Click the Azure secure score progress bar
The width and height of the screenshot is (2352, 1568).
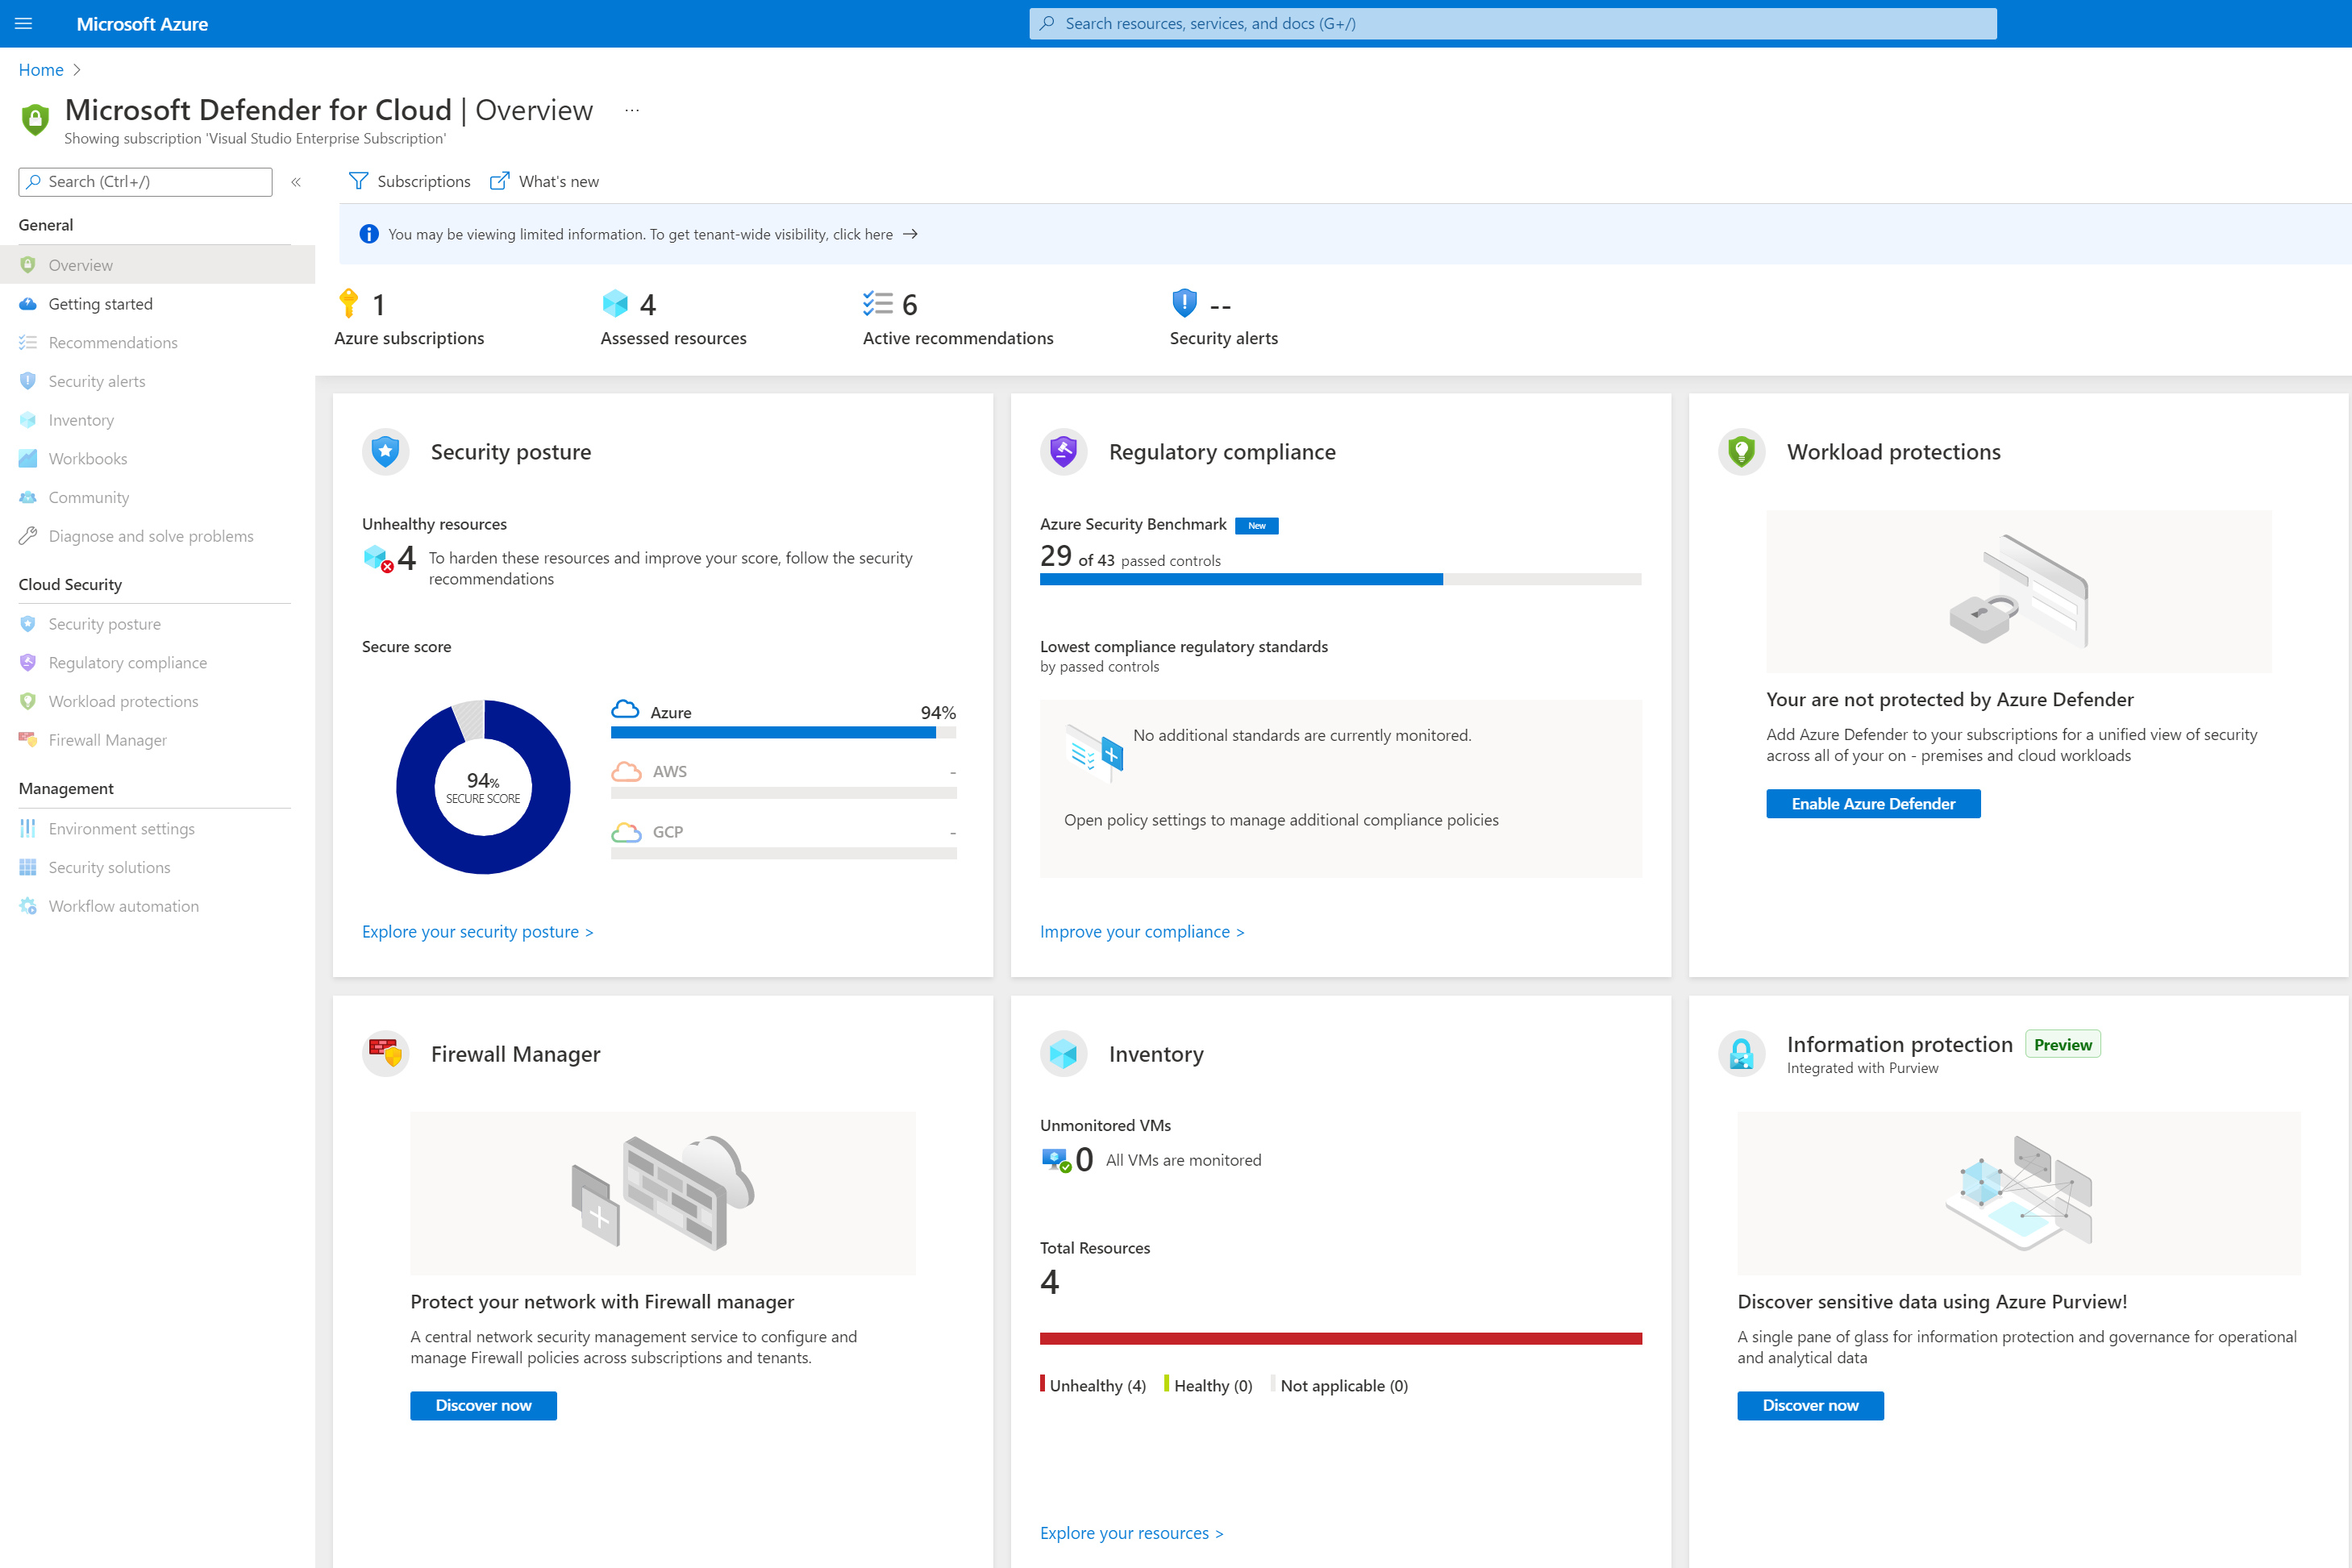[x=783, y=731]
